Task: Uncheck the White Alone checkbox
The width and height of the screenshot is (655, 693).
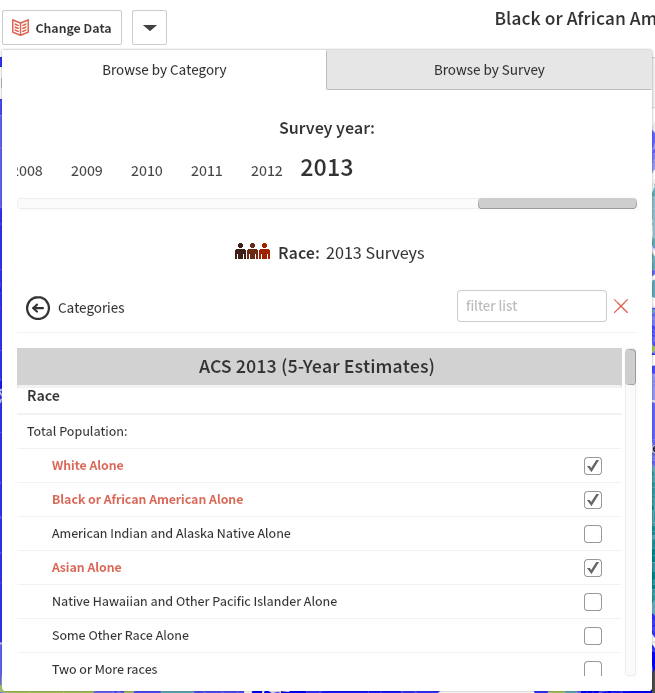Action: tap(593, 466)
